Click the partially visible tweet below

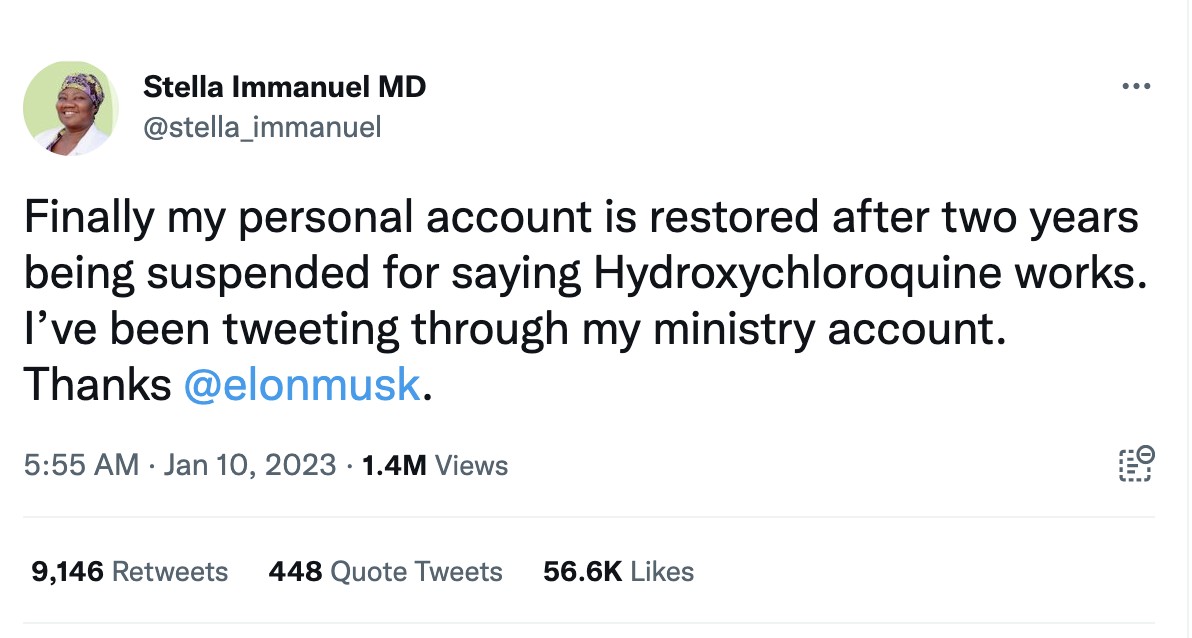[596, 632]
